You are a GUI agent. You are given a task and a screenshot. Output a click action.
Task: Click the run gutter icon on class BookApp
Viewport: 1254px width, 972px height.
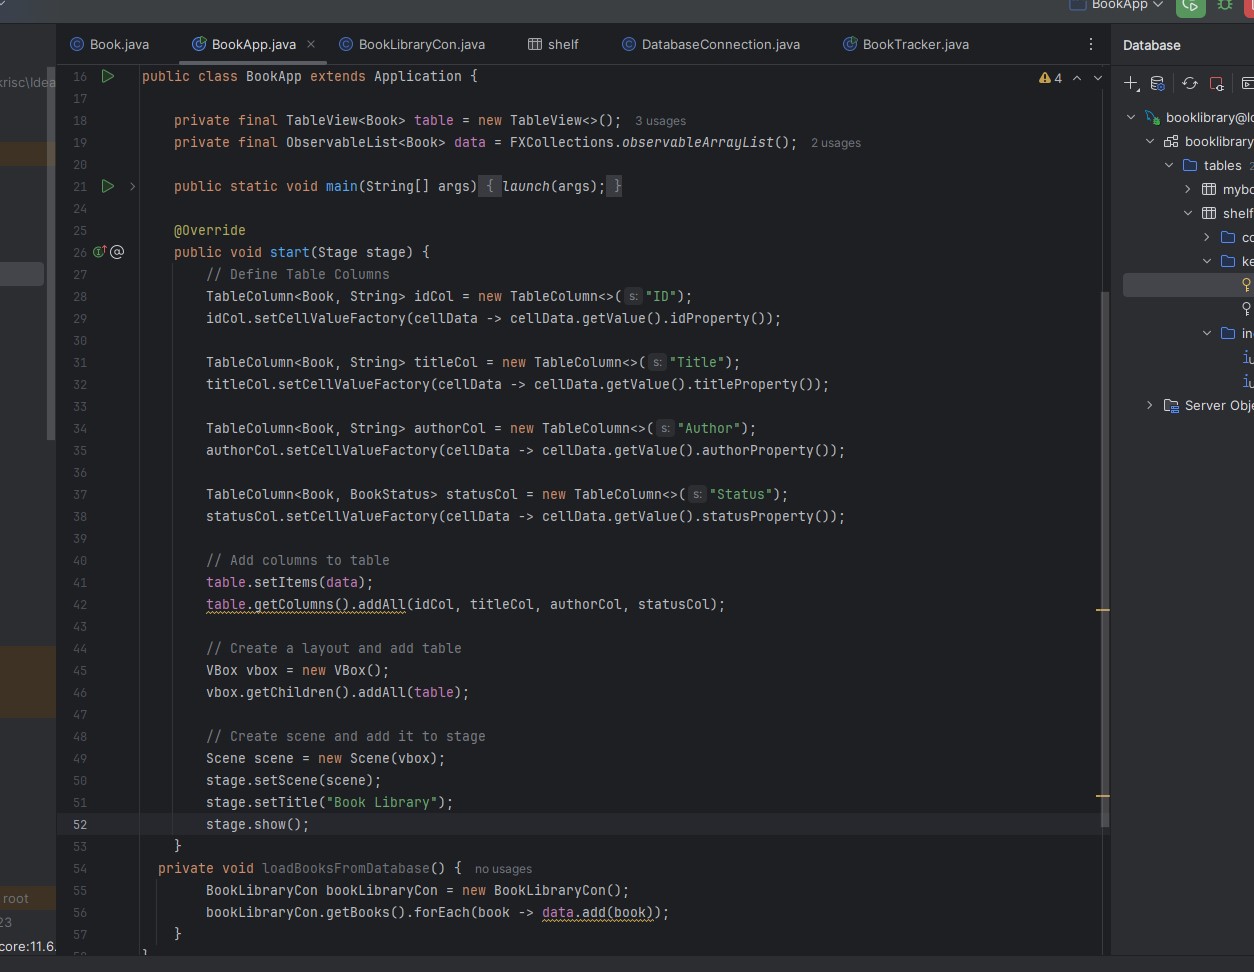[x=107, y=76]
